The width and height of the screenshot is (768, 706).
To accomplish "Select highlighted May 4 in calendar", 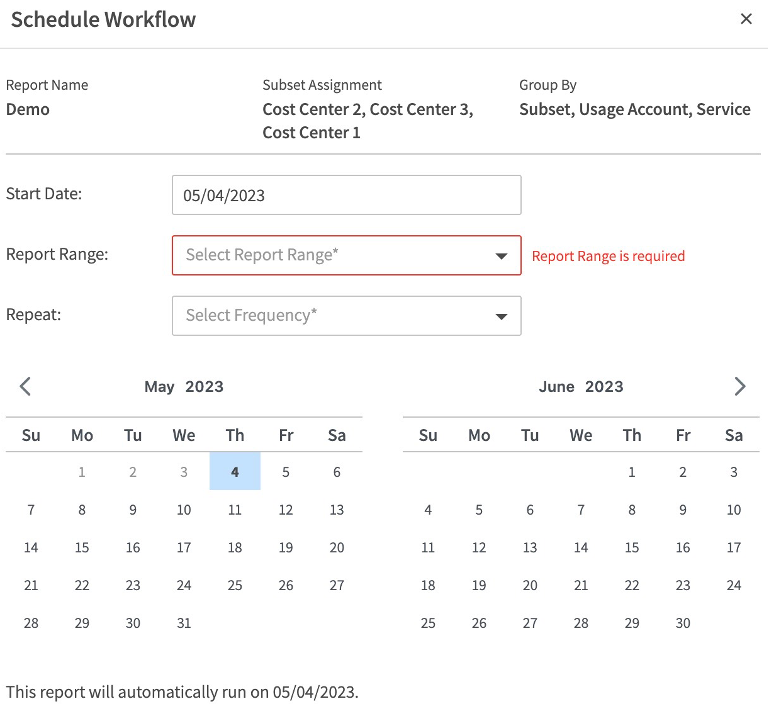I will point(235,472).
